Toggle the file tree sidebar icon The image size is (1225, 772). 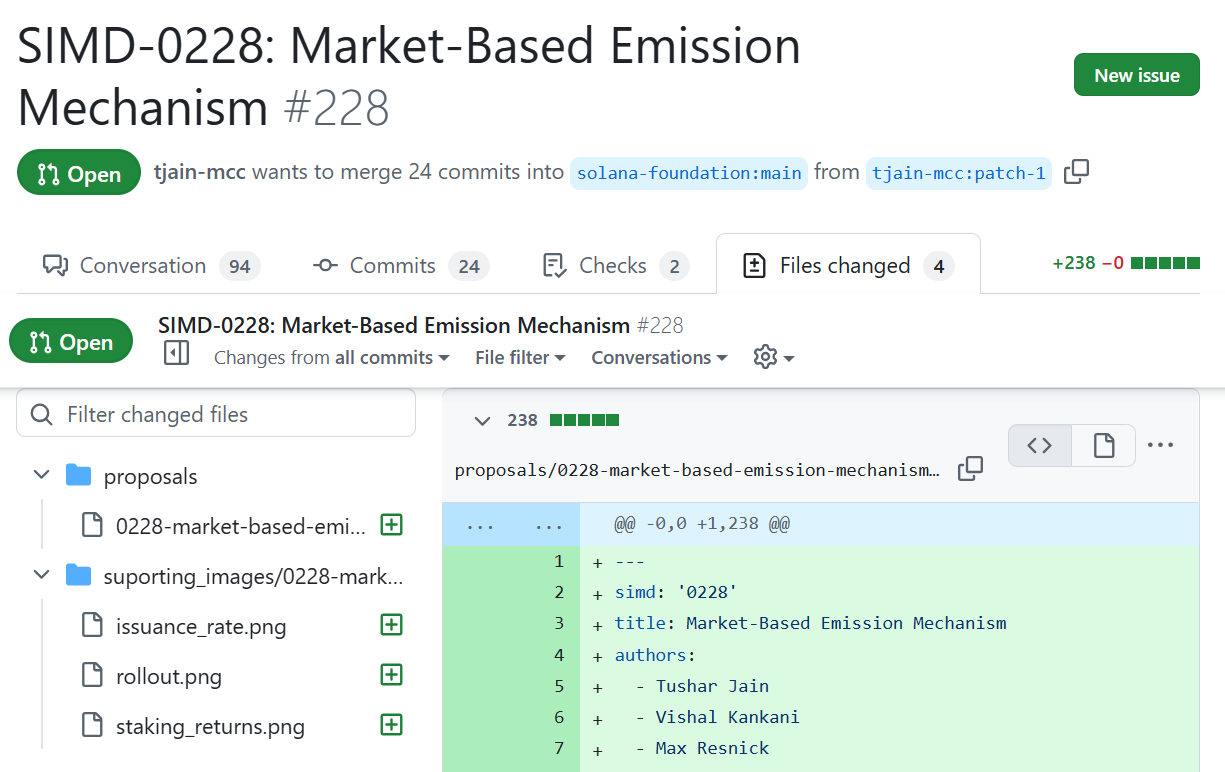176,353
